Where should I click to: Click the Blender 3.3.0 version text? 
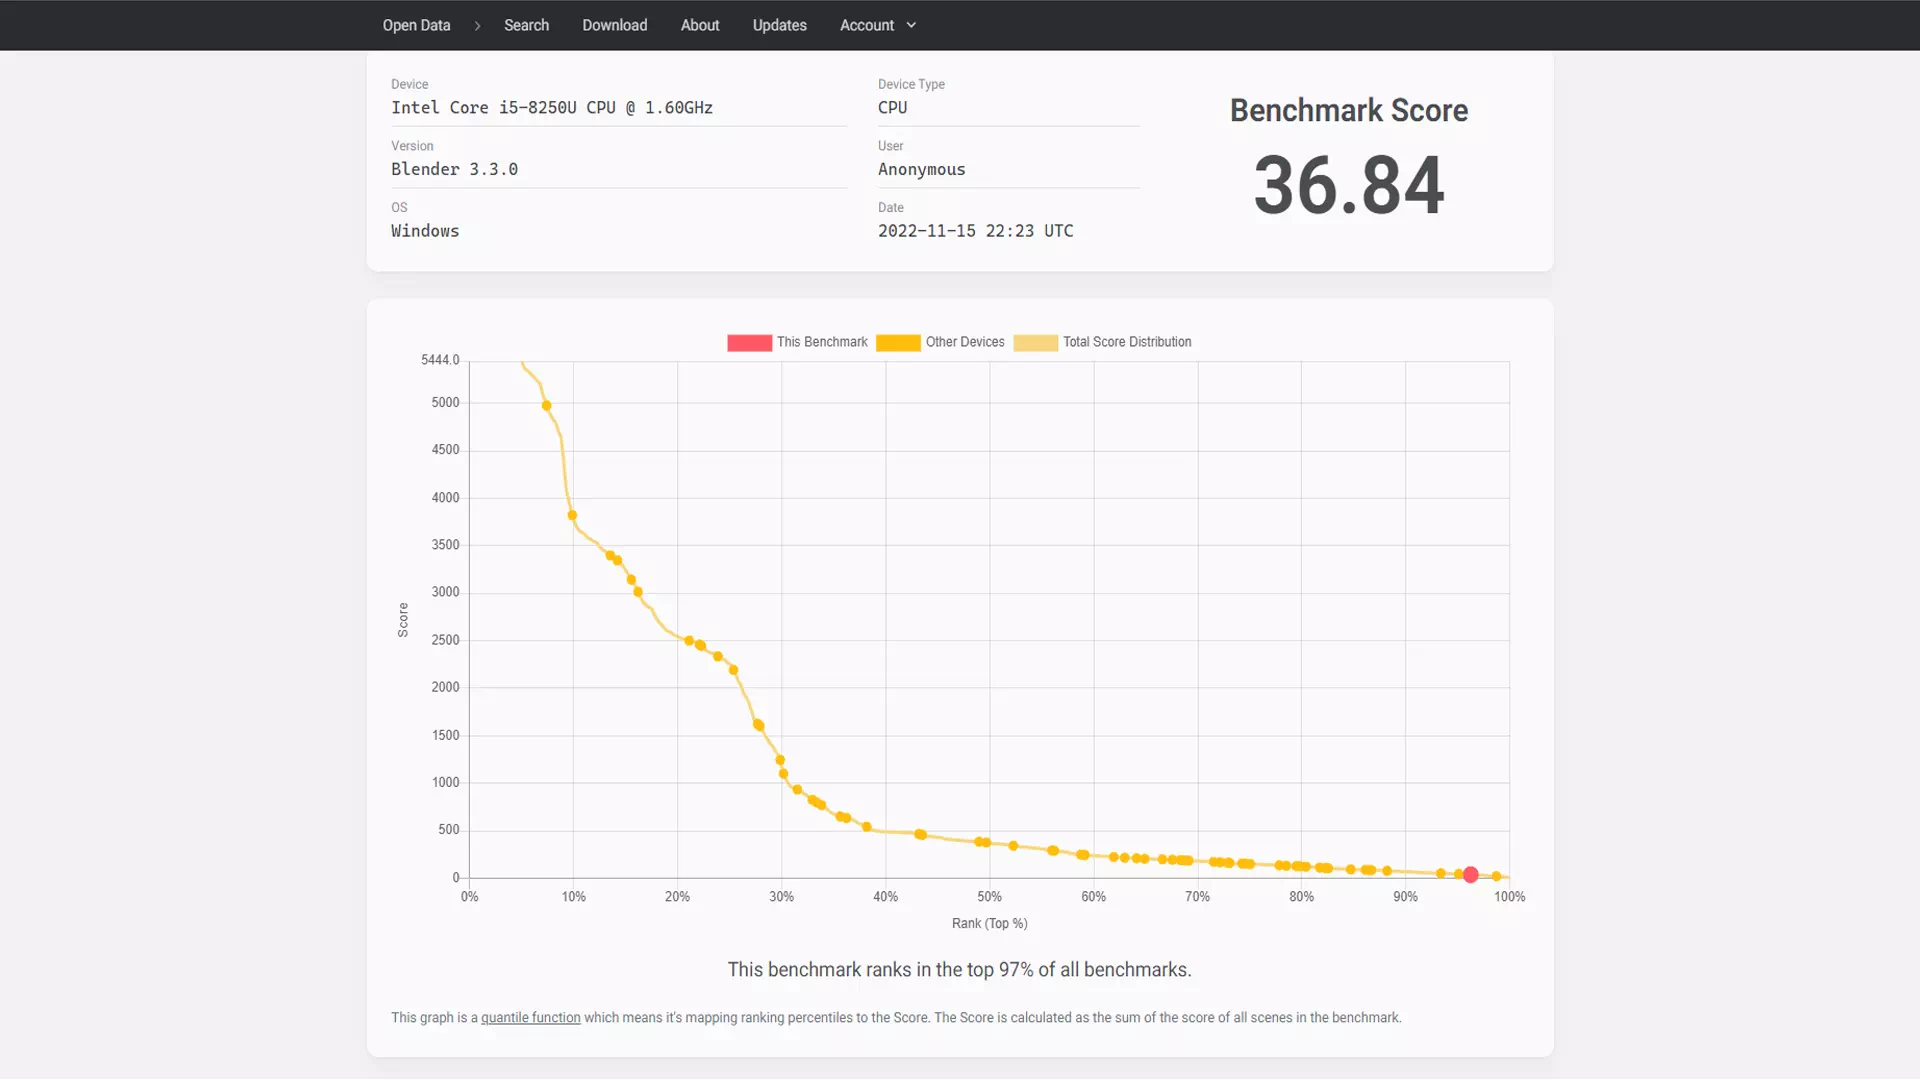click(x=454, y=169)
